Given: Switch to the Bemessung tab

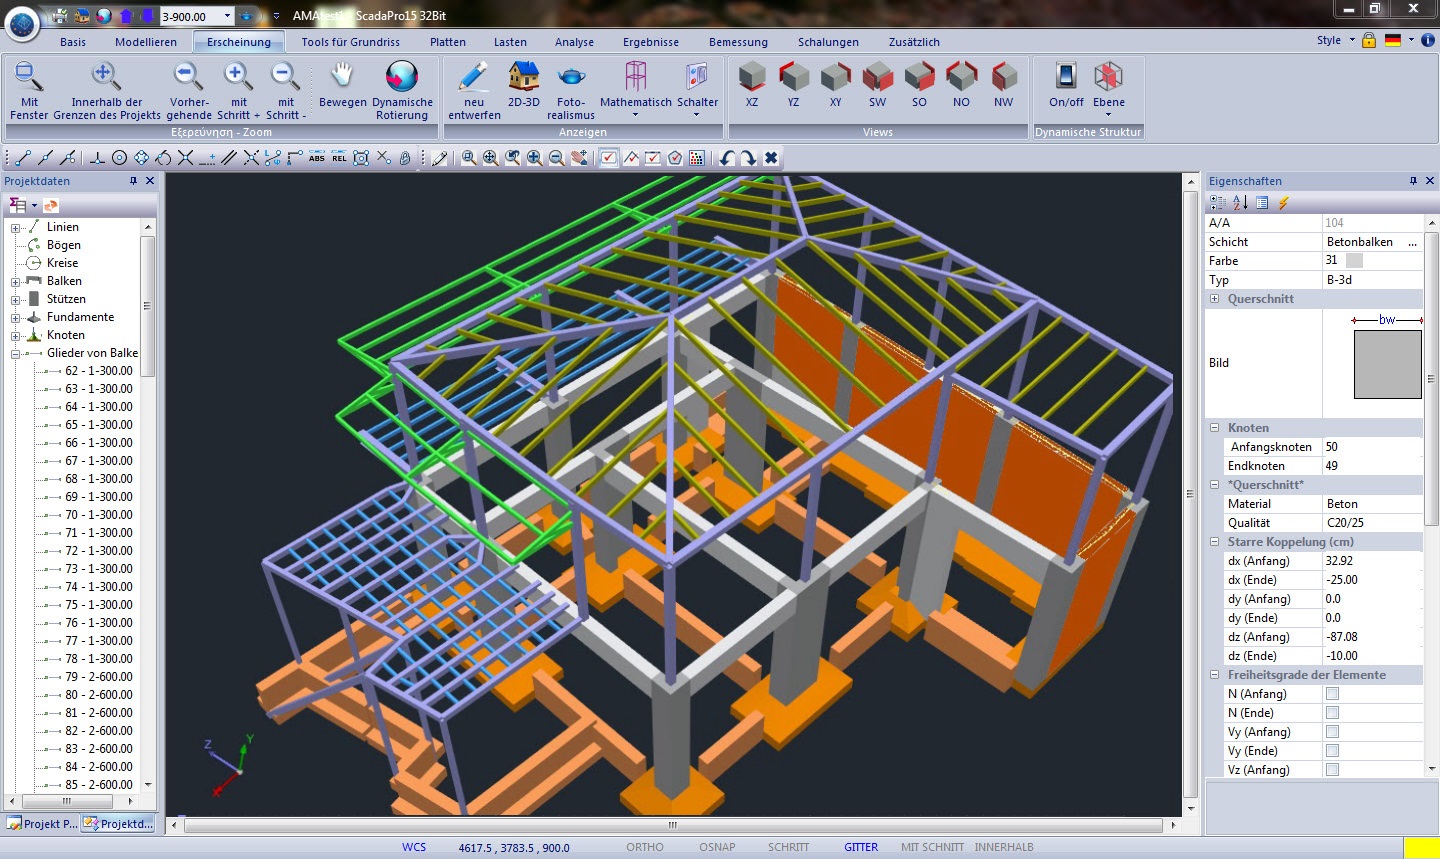Looking at the screenshot, I should pyautogui.click(x=738, y=42).
